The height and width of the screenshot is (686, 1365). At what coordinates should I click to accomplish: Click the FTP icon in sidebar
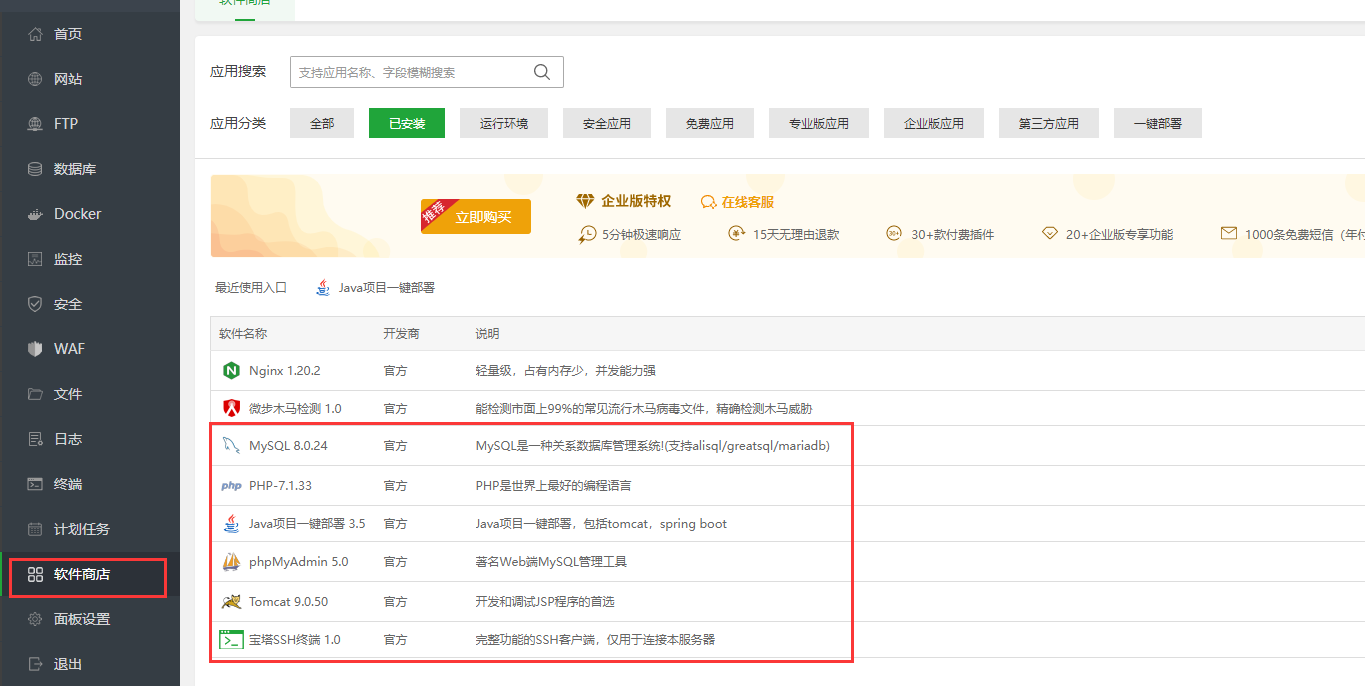(x=36, y=124)
